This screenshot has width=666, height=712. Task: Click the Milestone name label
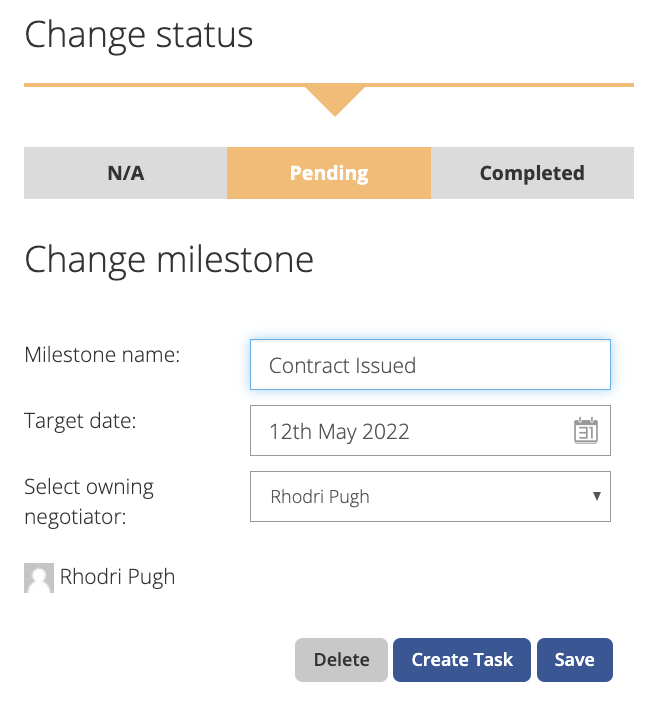pos(102,355)
